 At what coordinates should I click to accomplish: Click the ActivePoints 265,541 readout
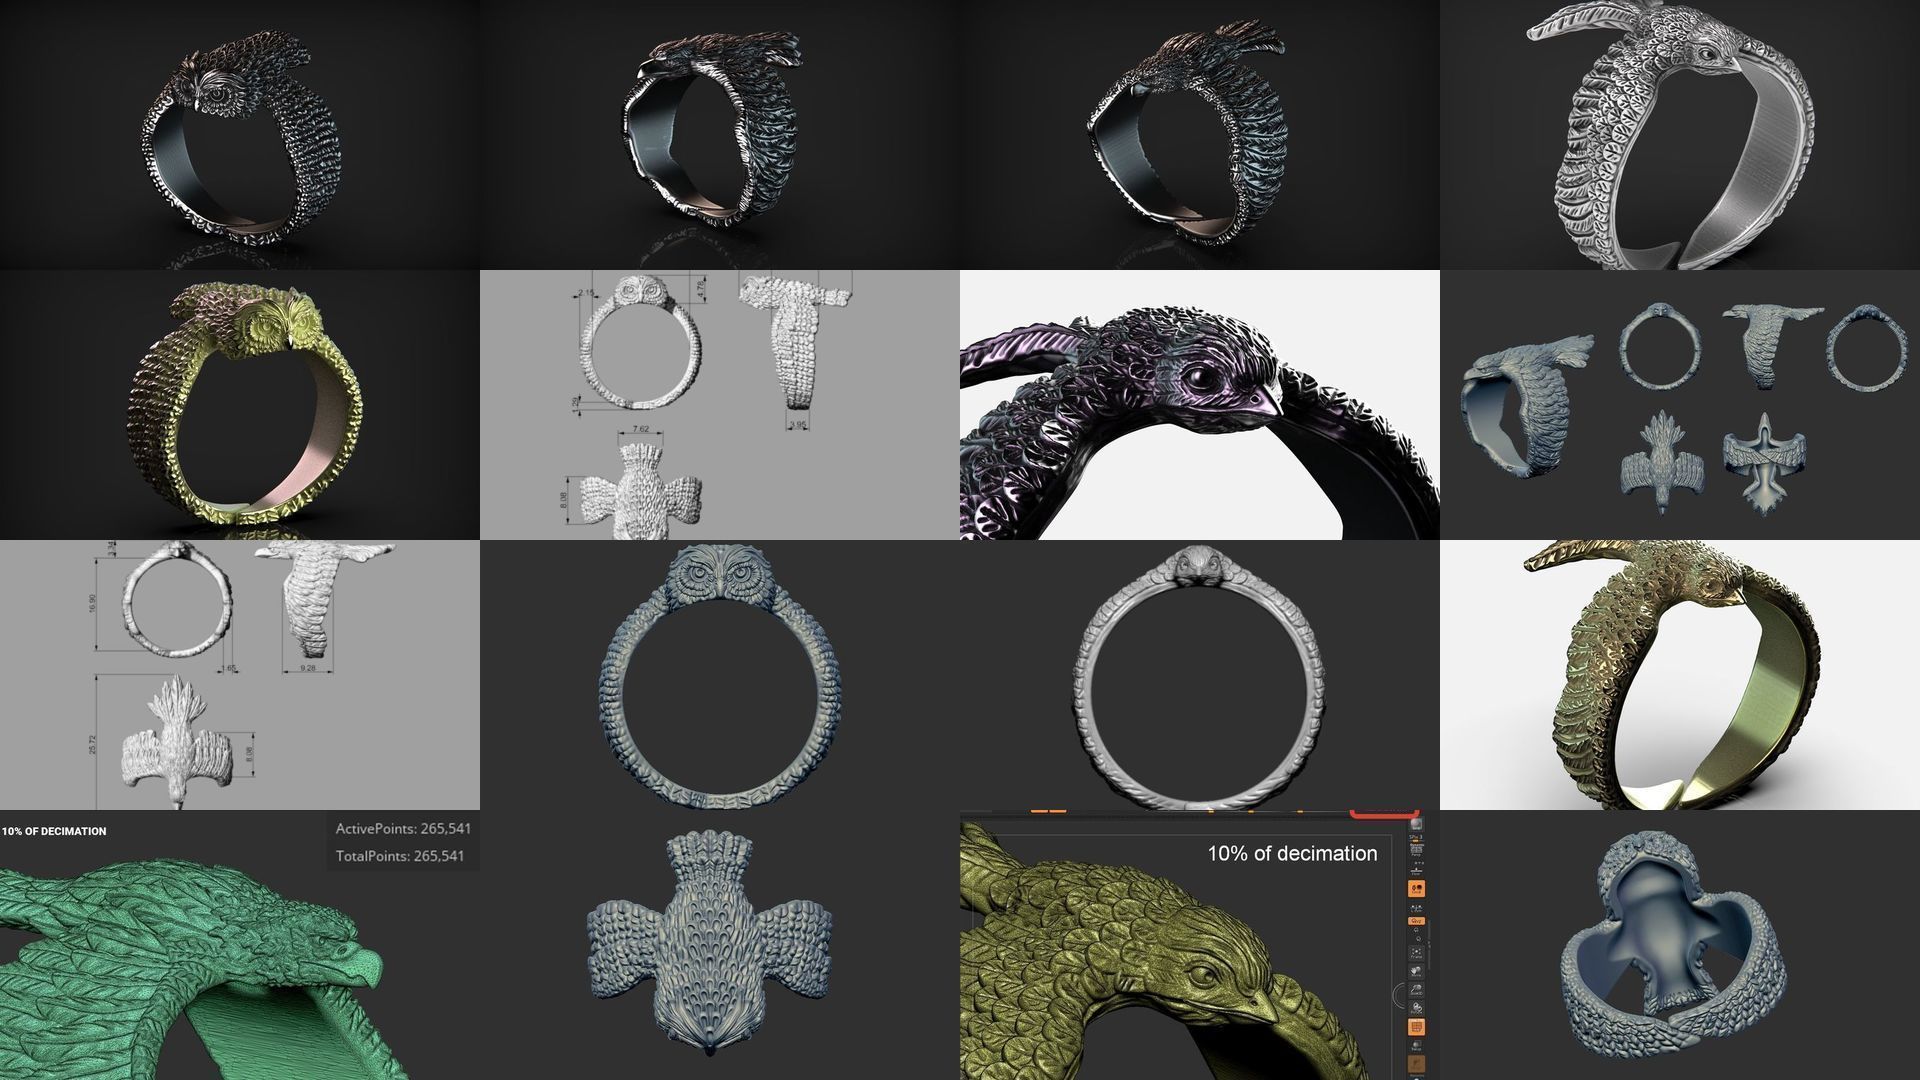tap(403, 828)
